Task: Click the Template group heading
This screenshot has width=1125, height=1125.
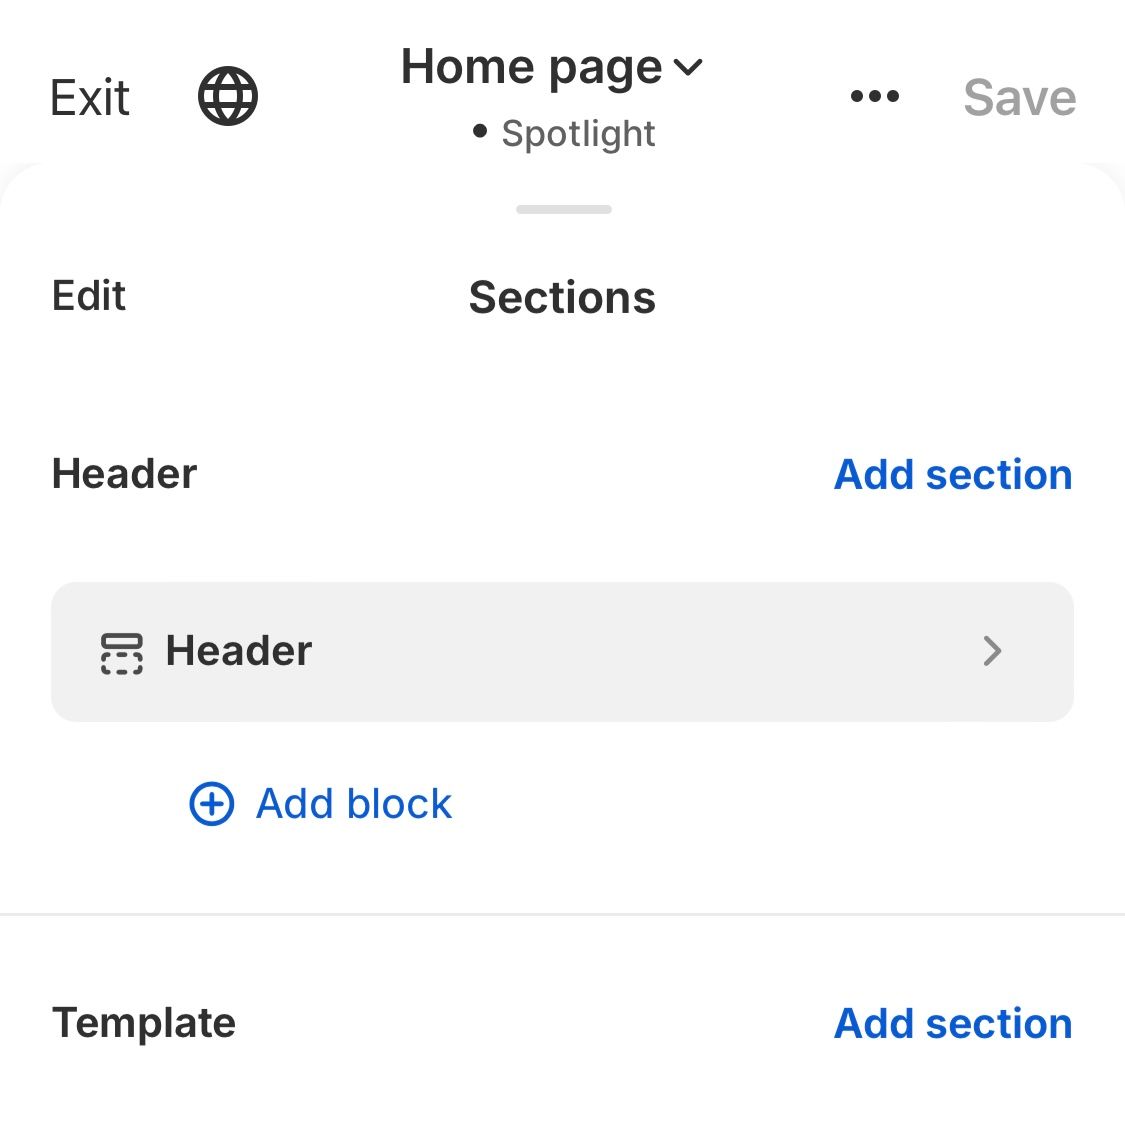Action: [144, 1023]
